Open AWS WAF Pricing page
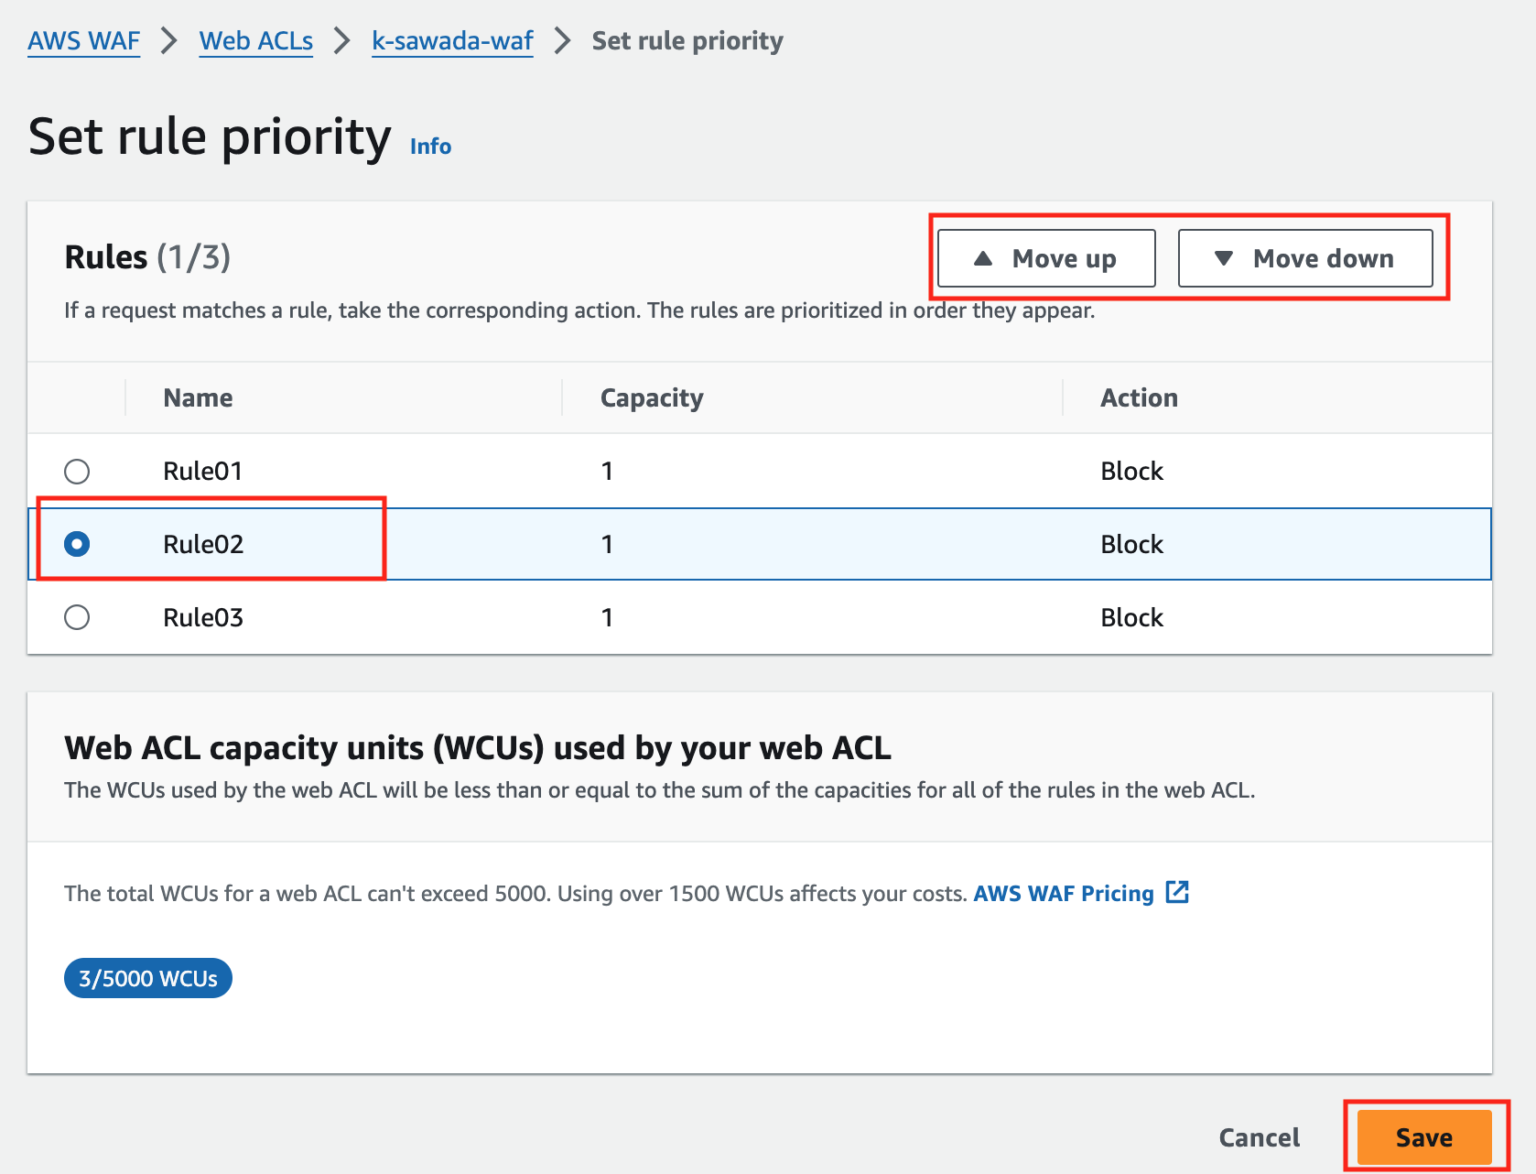The height and width of the screenshot is (1174, 1536). (1063, 893)
